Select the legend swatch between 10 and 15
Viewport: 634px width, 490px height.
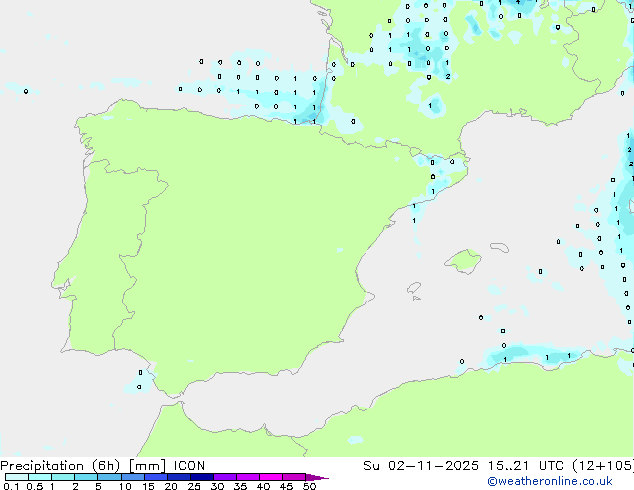pyautogui.click(x=132, y=477)
